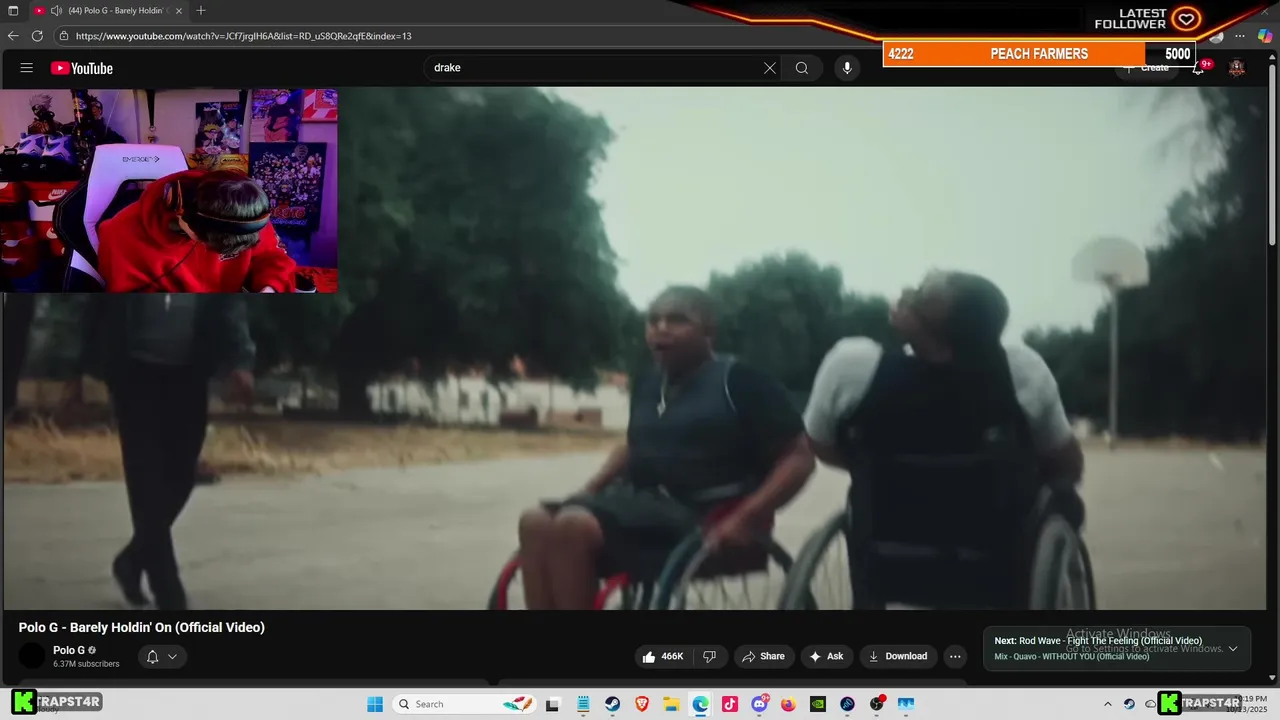Open the Polo G channel link
Image resolution: width=1280 pixels, height=720 pixels.
tap(69, 650)
